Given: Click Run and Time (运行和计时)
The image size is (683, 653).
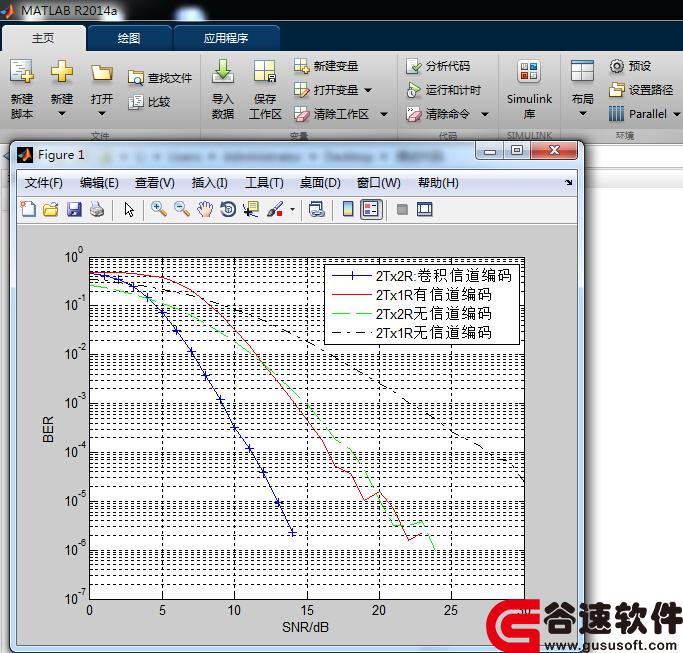Looking at the screenshot, I should (443, 90).
